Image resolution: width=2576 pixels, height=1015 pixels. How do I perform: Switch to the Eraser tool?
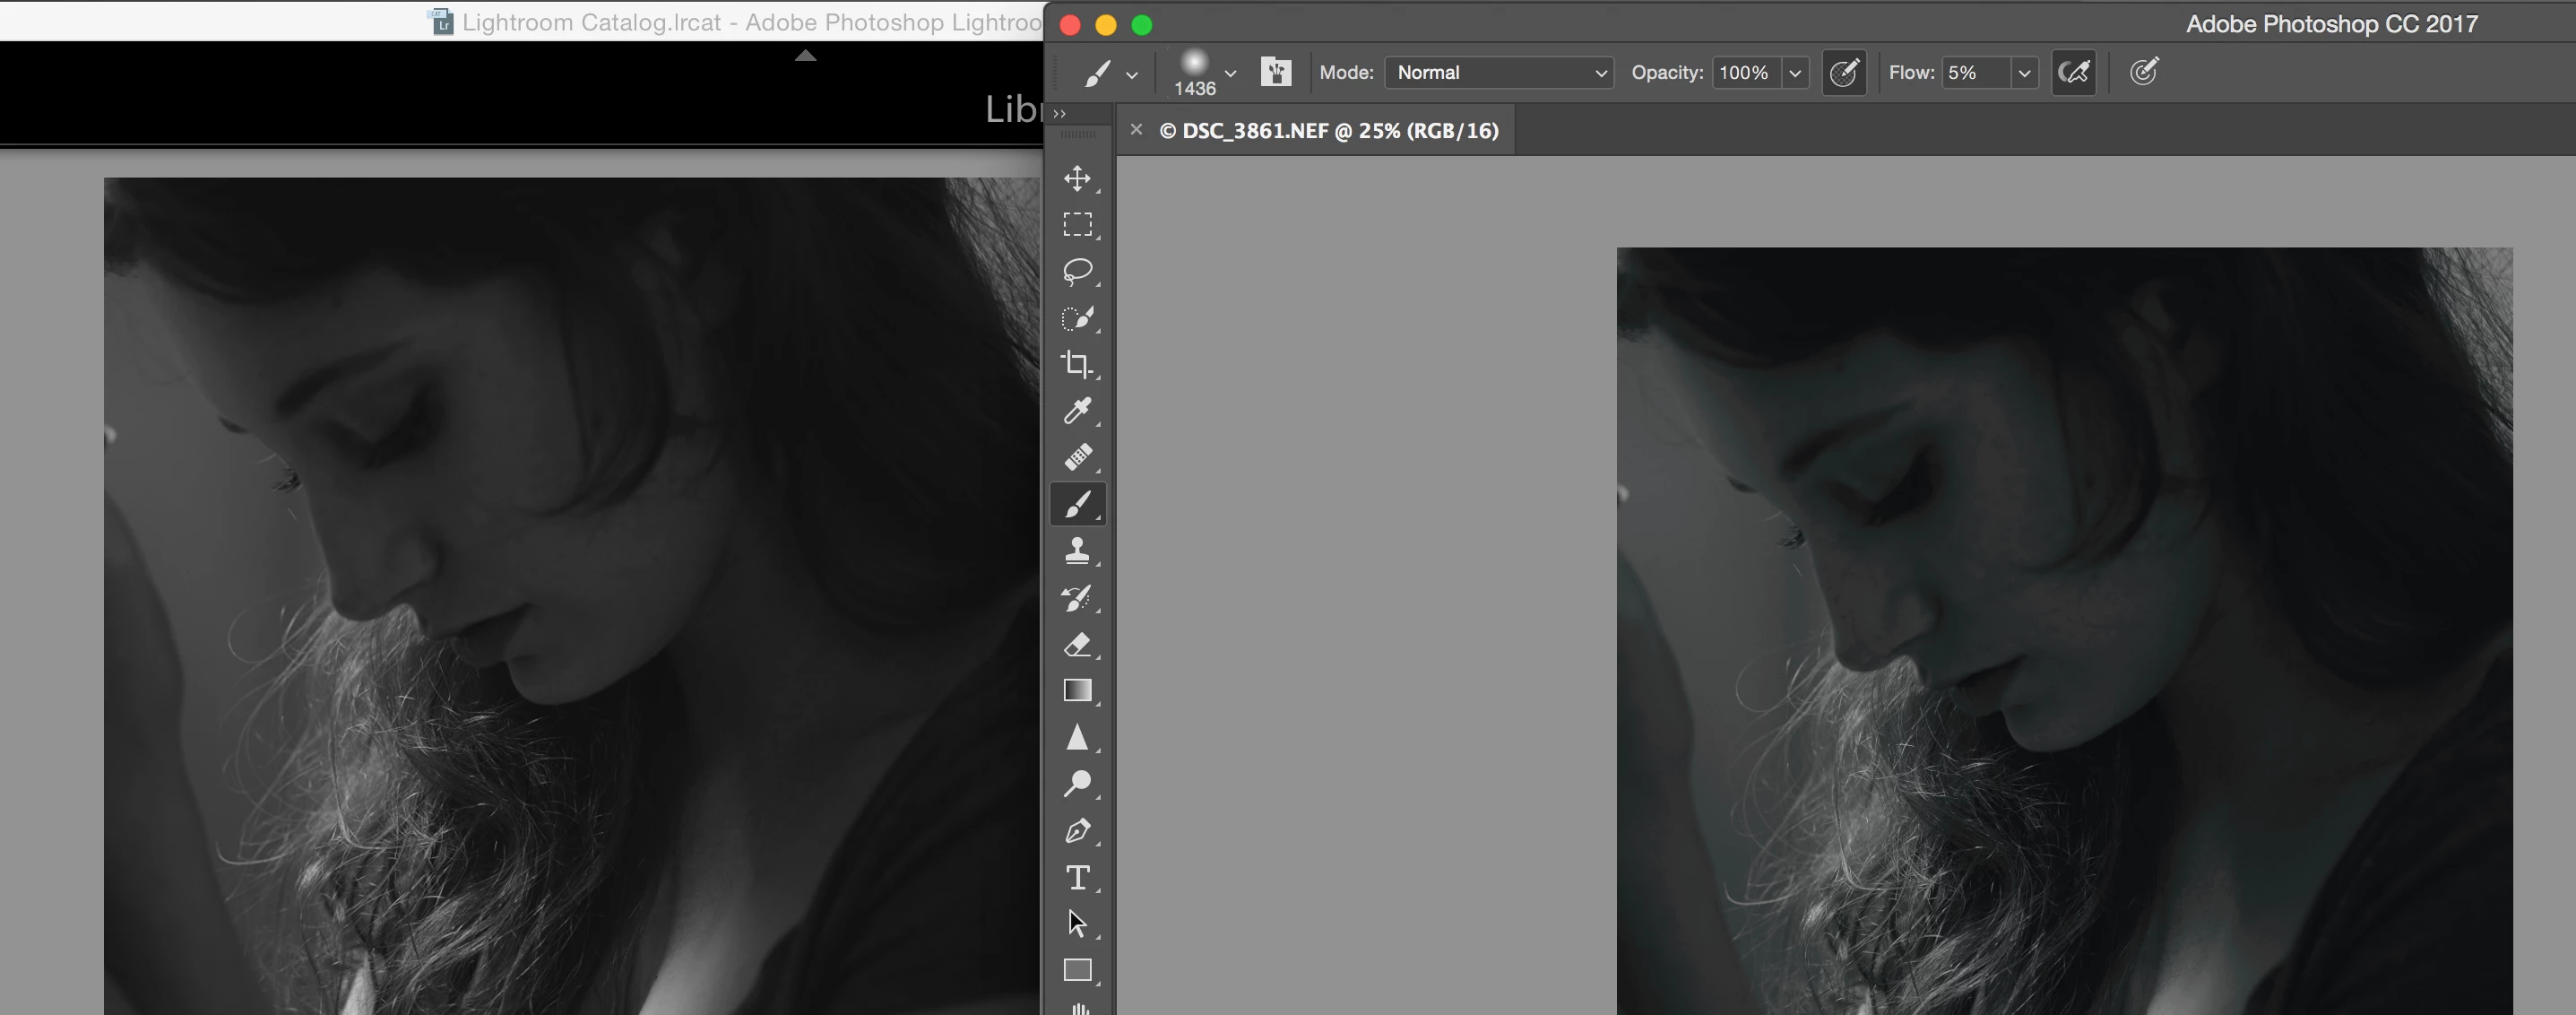pos(1077,644)
